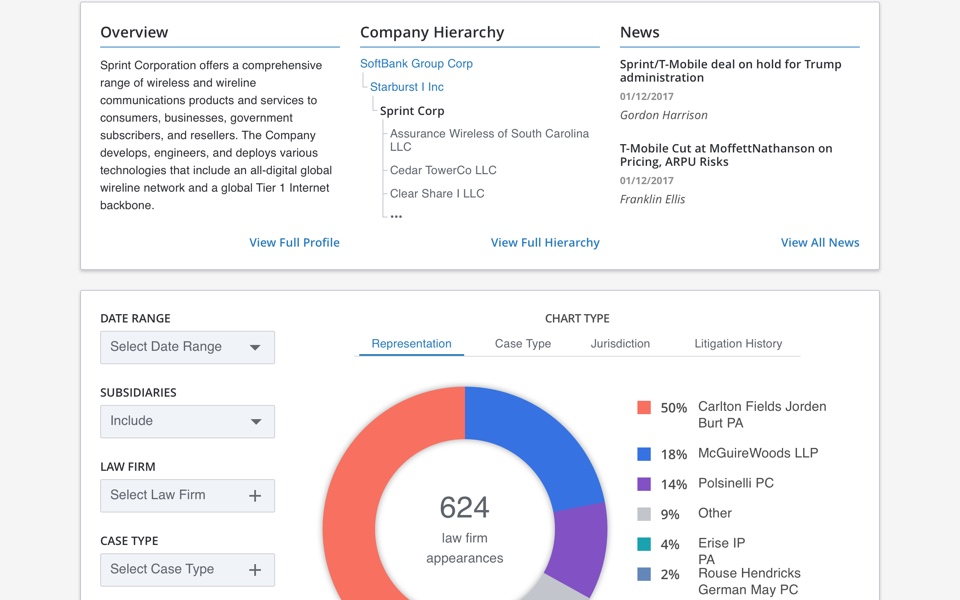960x600 pixels.
Task: Click the plus icon in Law Firm field
Action: tap(255, 496)
